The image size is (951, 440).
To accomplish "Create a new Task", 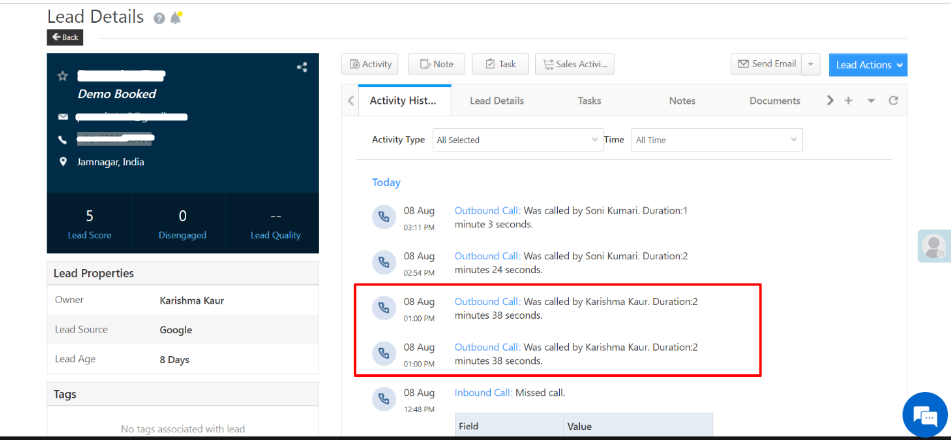I will [x=500, y=64].
